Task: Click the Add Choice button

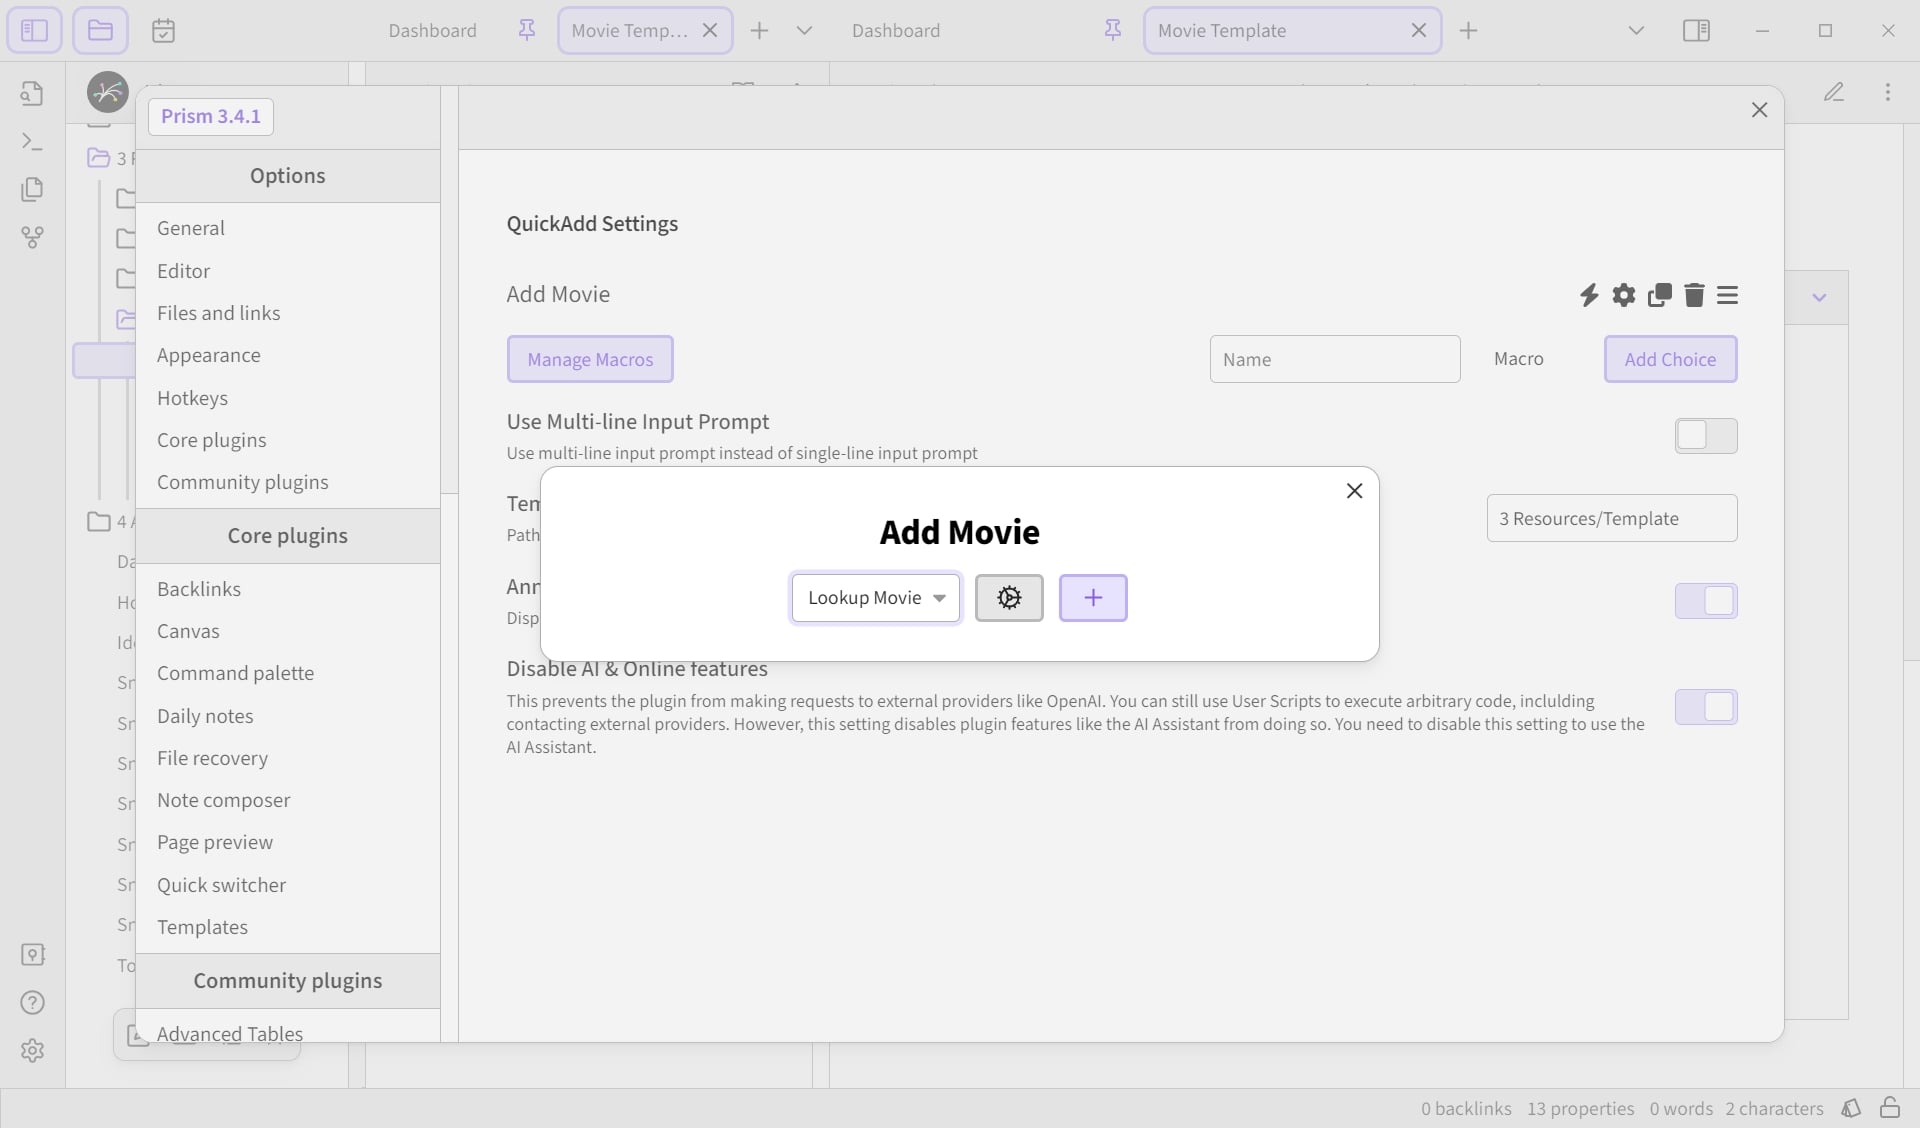Action: [1670, 359]
